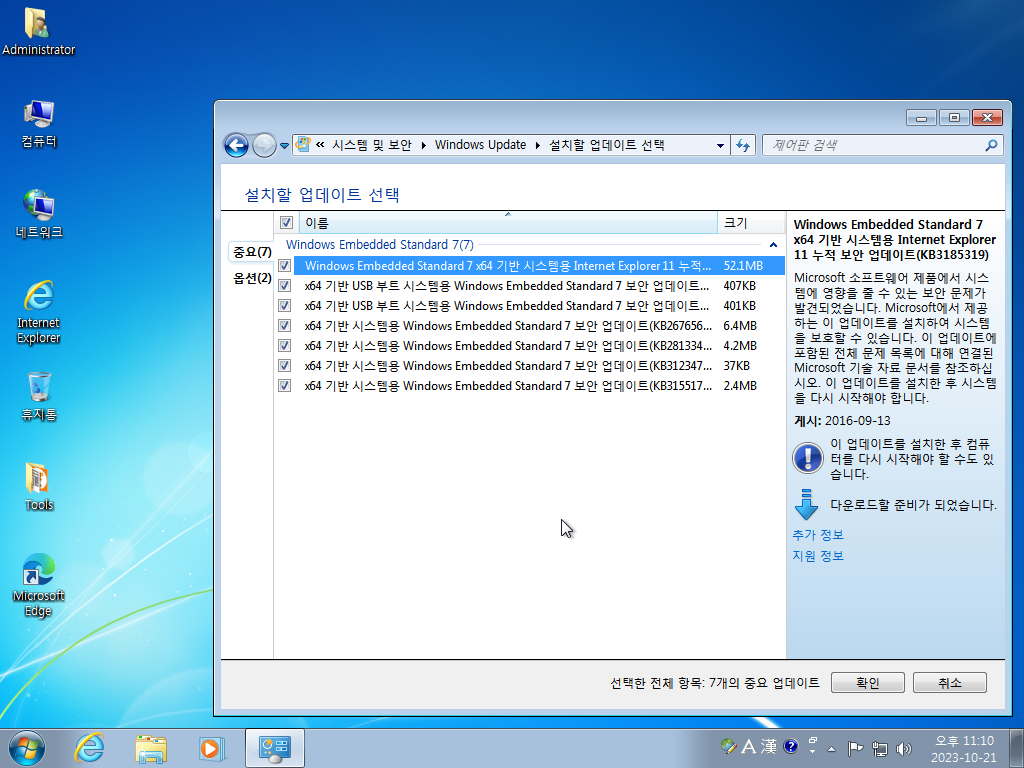Click the Back navigation arrow
This screenshot has width=1024, height=768.
tap(236, 145)
